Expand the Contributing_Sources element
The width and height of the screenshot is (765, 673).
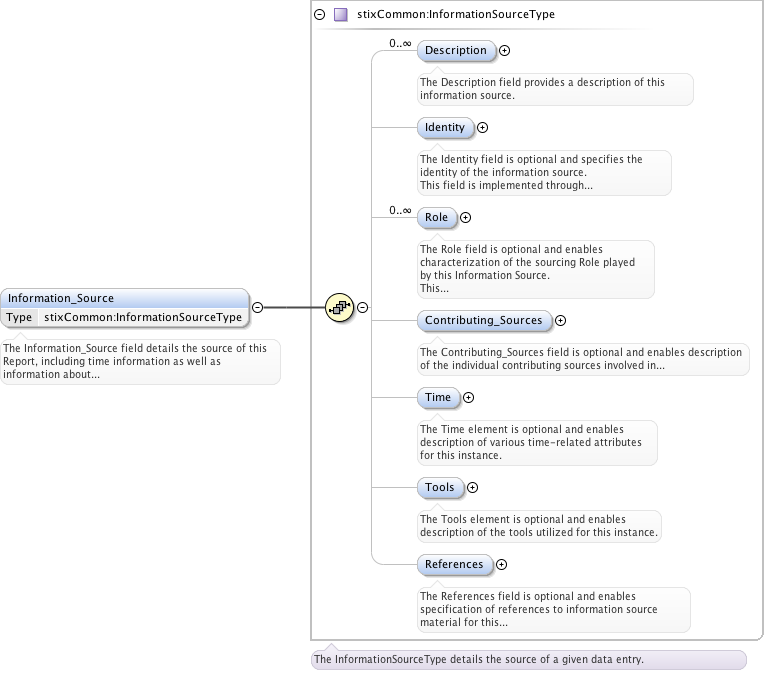click(x=560, y=320)
